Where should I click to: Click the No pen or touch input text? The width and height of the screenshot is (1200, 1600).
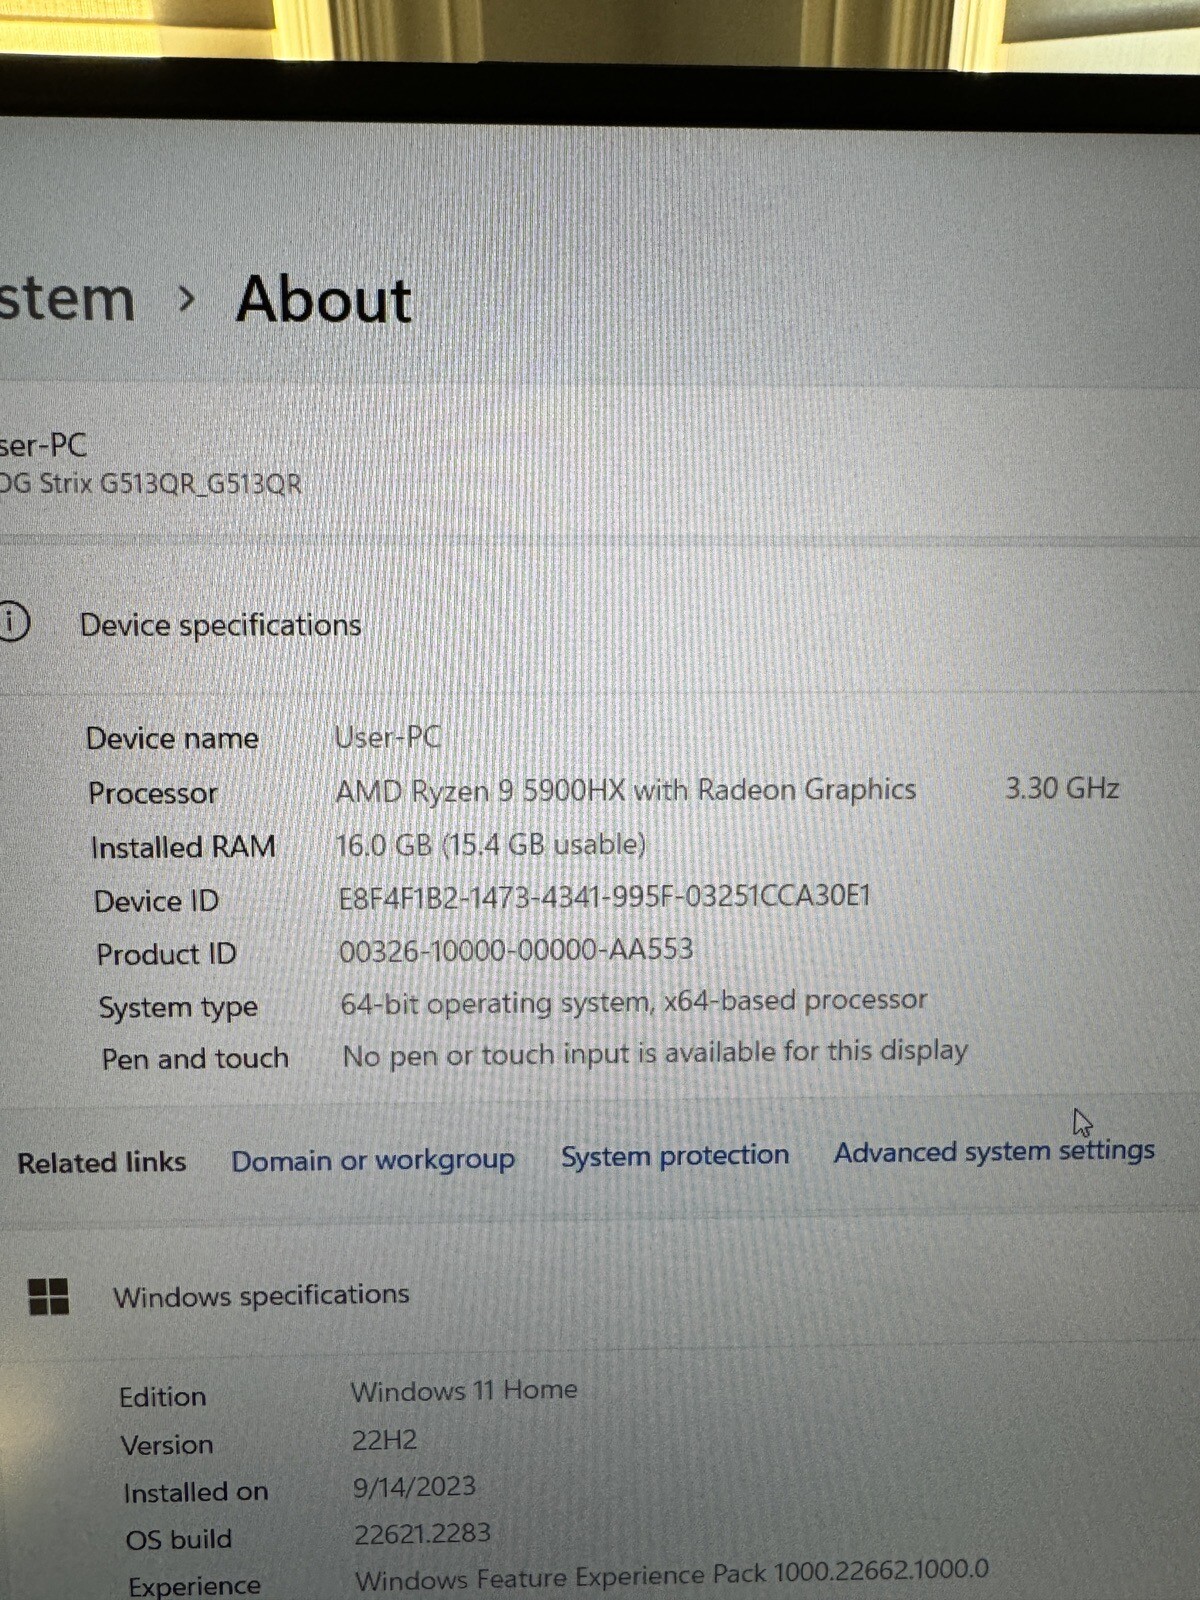[655, 1053]
